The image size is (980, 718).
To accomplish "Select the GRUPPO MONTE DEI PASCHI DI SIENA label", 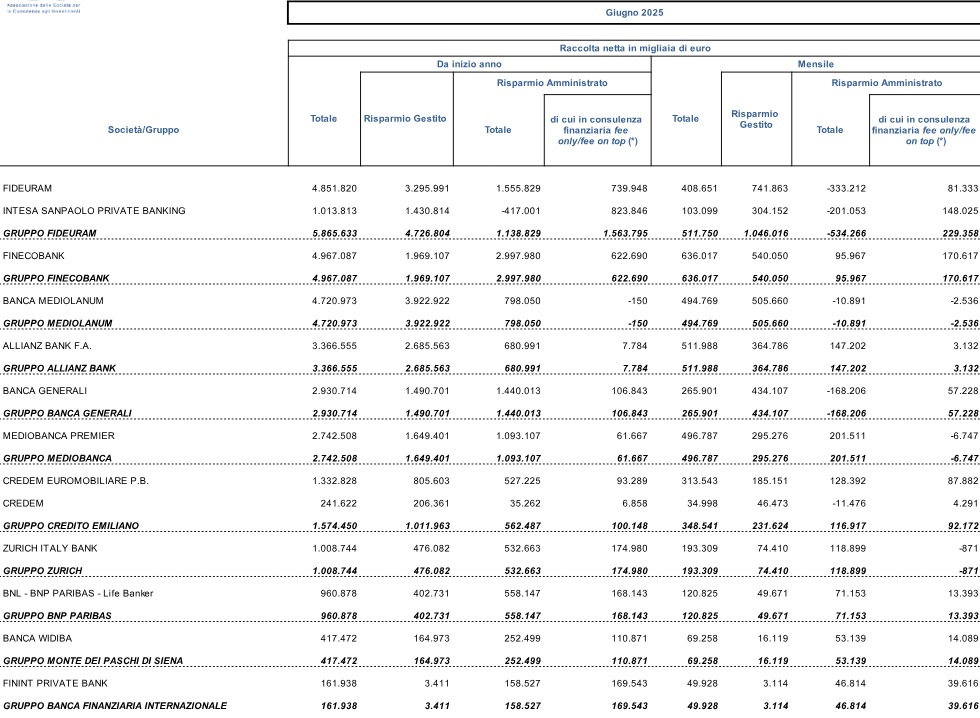I will click(93, 661).
